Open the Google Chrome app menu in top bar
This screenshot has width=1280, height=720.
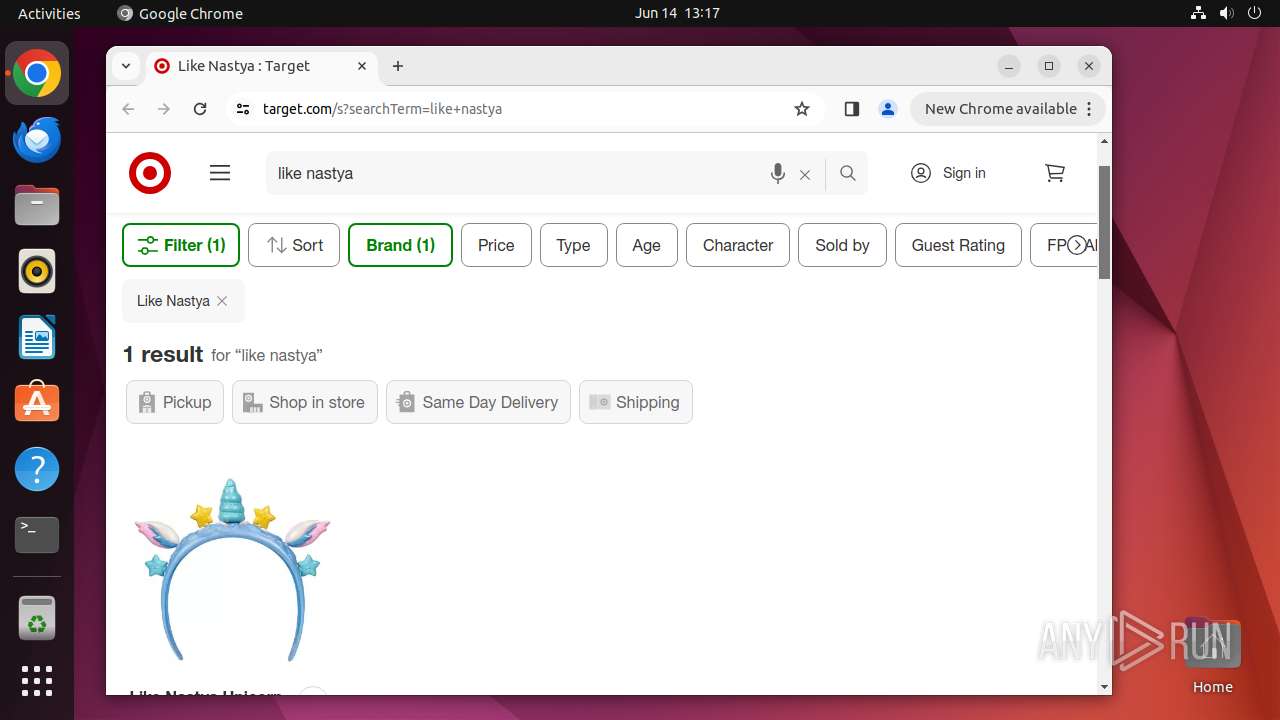coord(180,13)
